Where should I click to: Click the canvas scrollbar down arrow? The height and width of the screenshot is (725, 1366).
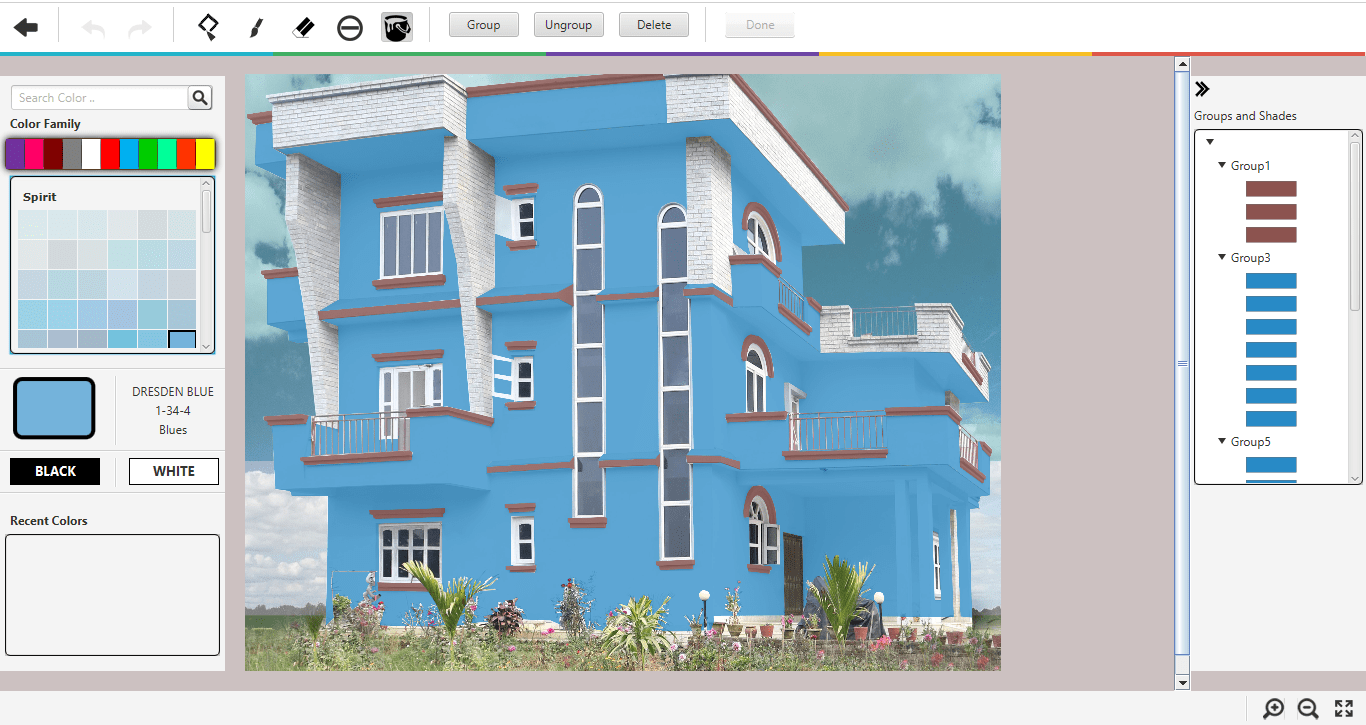(1182, 682)
